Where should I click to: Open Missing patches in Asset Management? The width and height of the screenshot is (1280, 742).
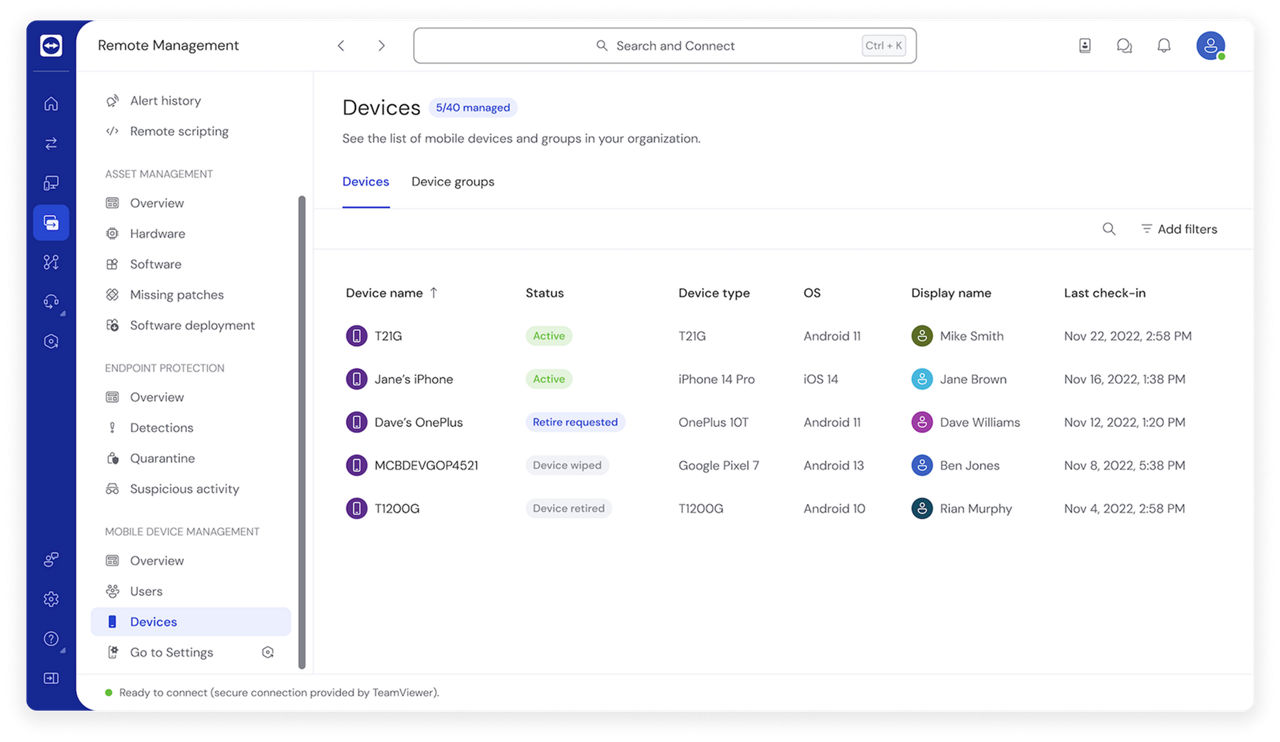tap(176, 294)
